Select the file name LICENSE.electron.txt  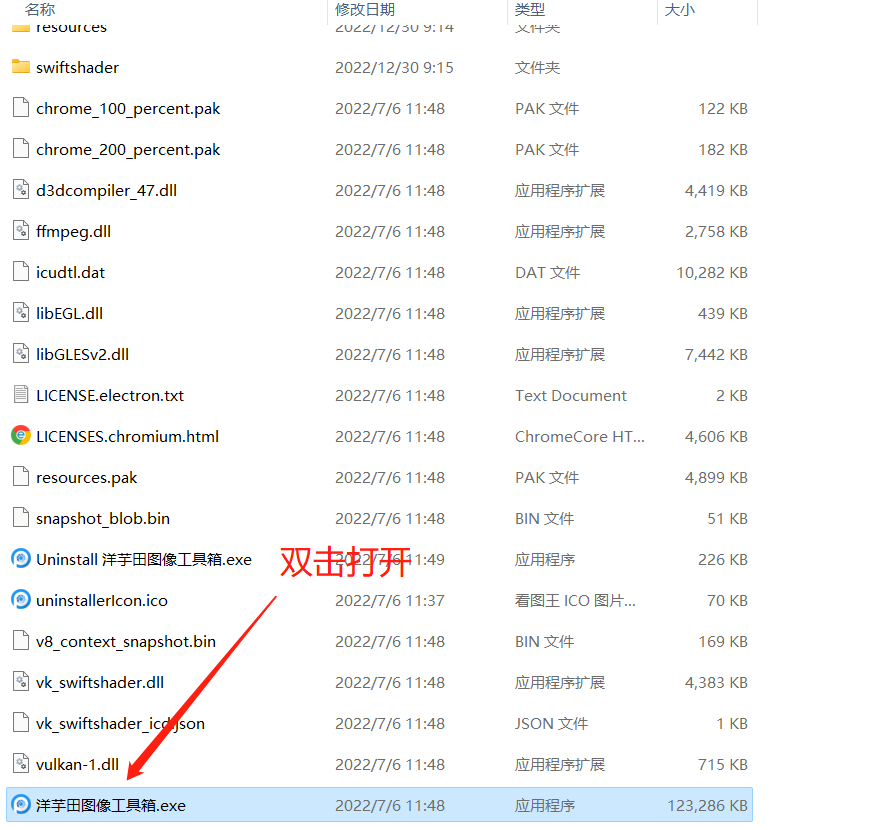click(x=110, y=396)
